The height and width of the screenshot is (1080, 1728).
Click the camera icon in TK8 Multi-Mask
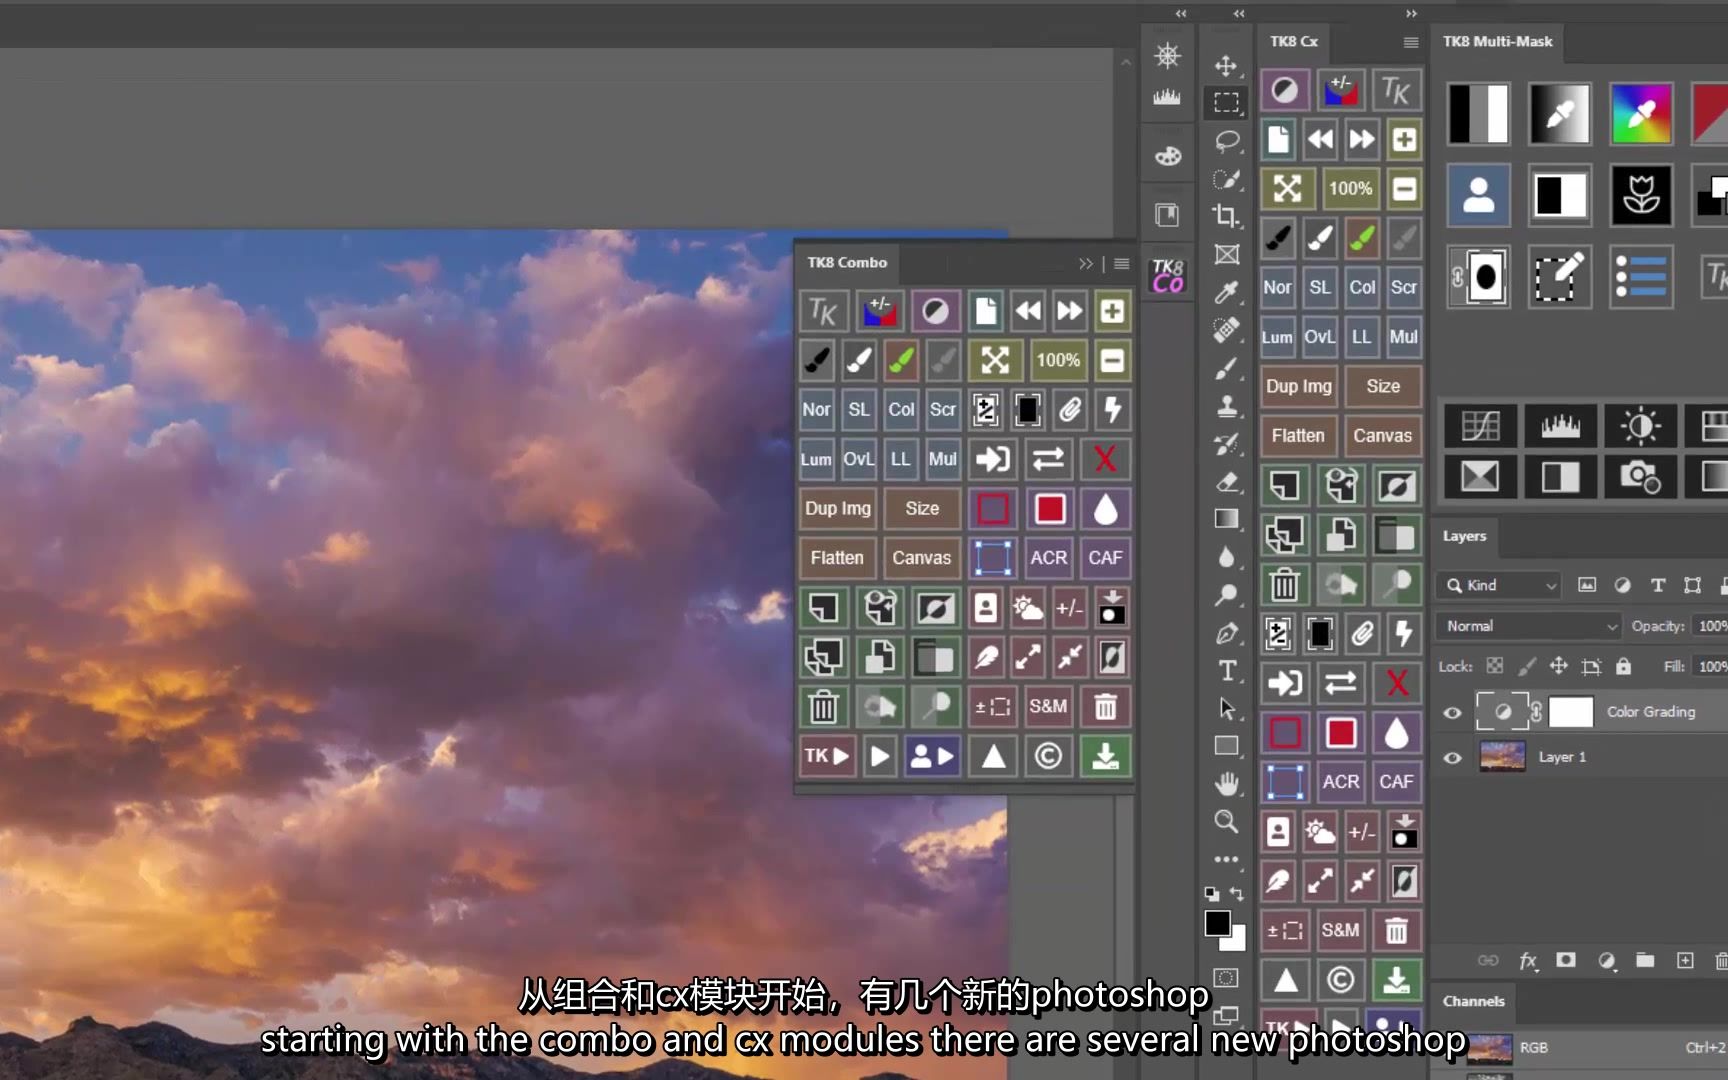[1641, 477]
